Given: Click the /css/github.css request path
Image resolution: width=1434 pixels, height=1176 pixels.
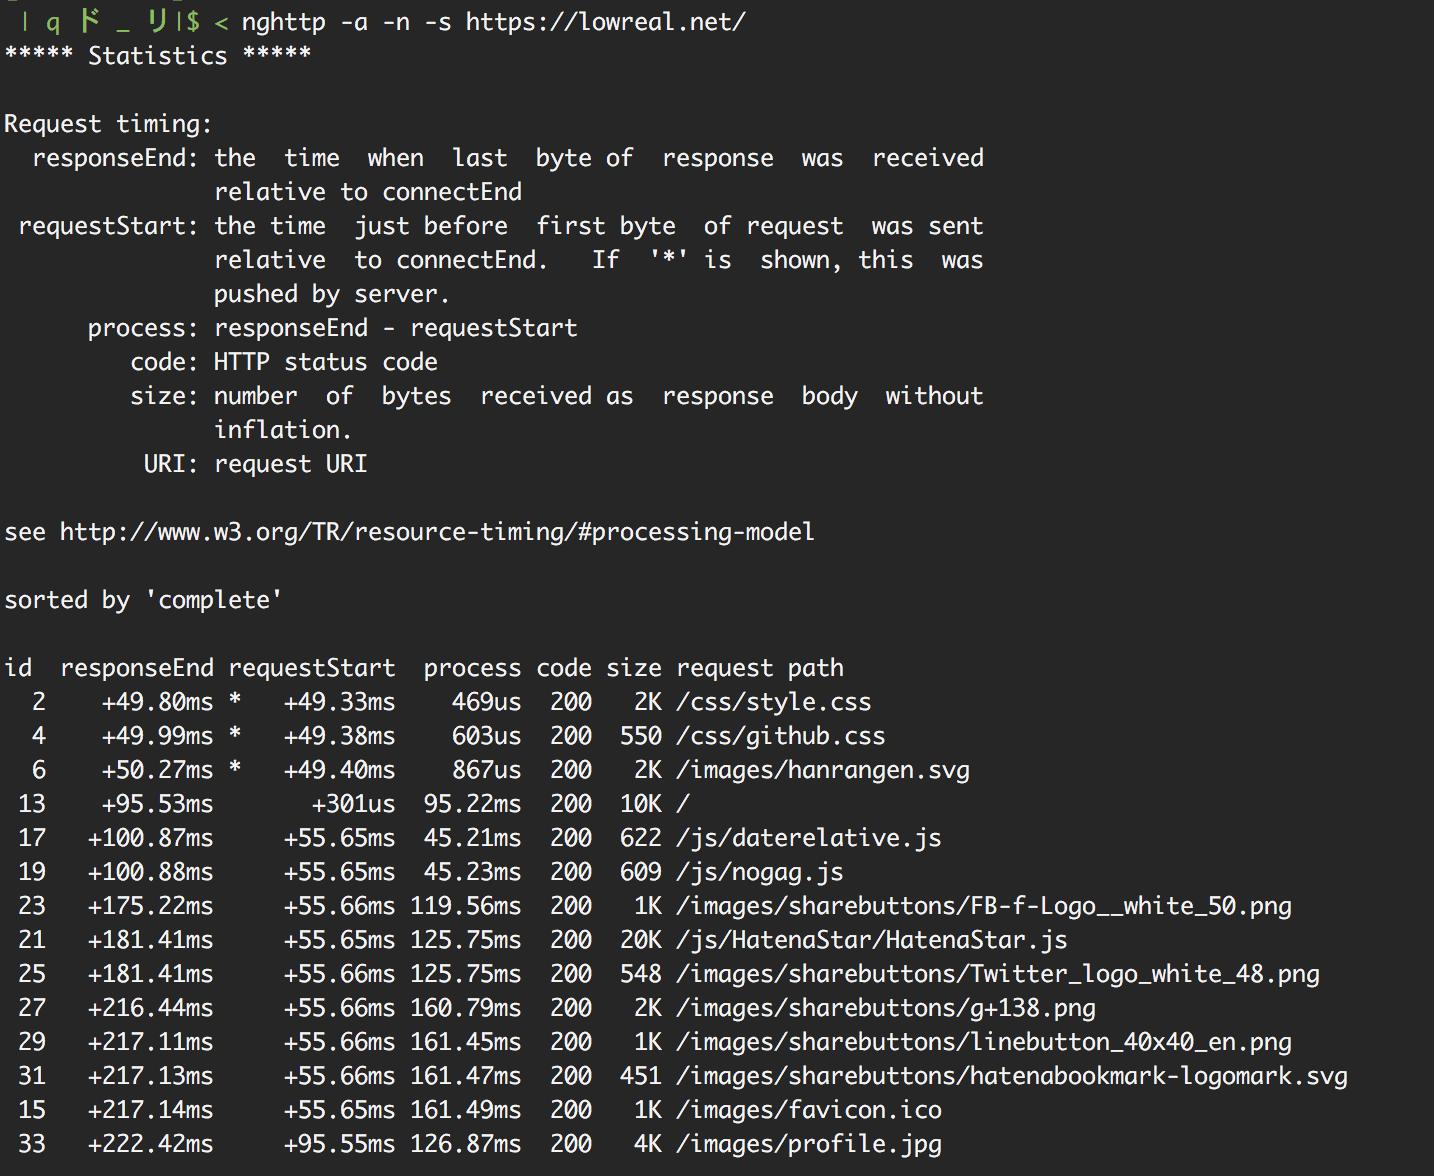Looking at the screenshot, I should tap(780, 736).
